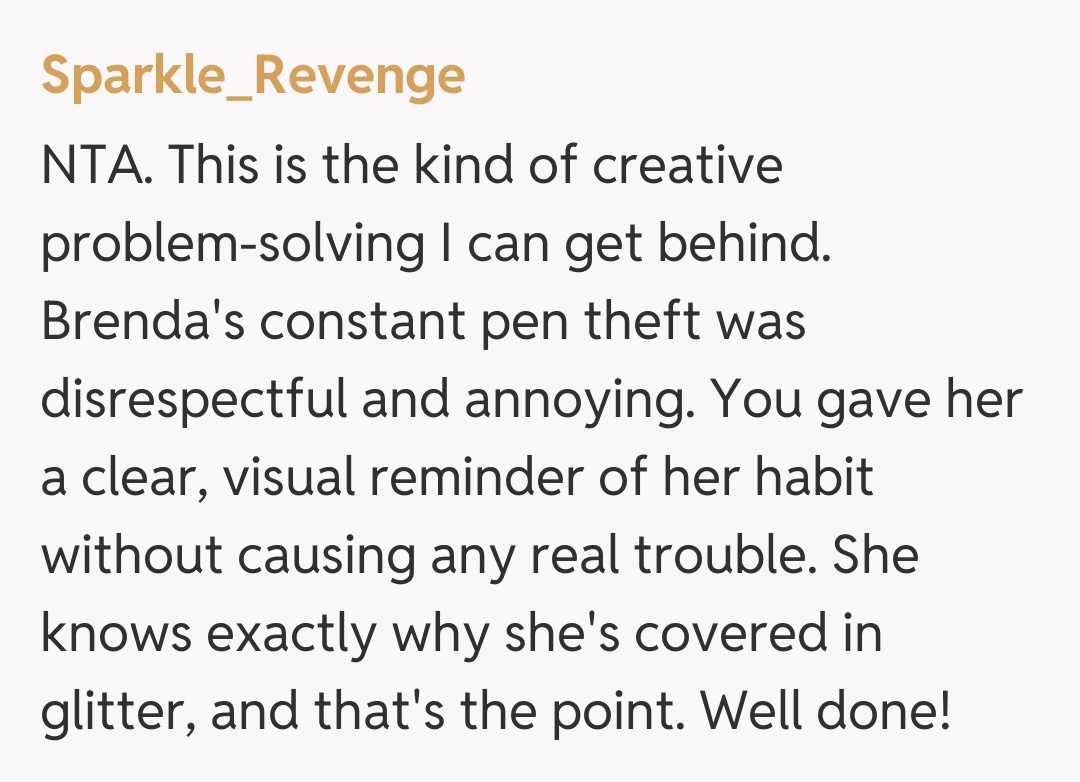Click the word "habit" in the comment
The height and width of the screenshot is (782, 1080).
click(x=811, y=478)
